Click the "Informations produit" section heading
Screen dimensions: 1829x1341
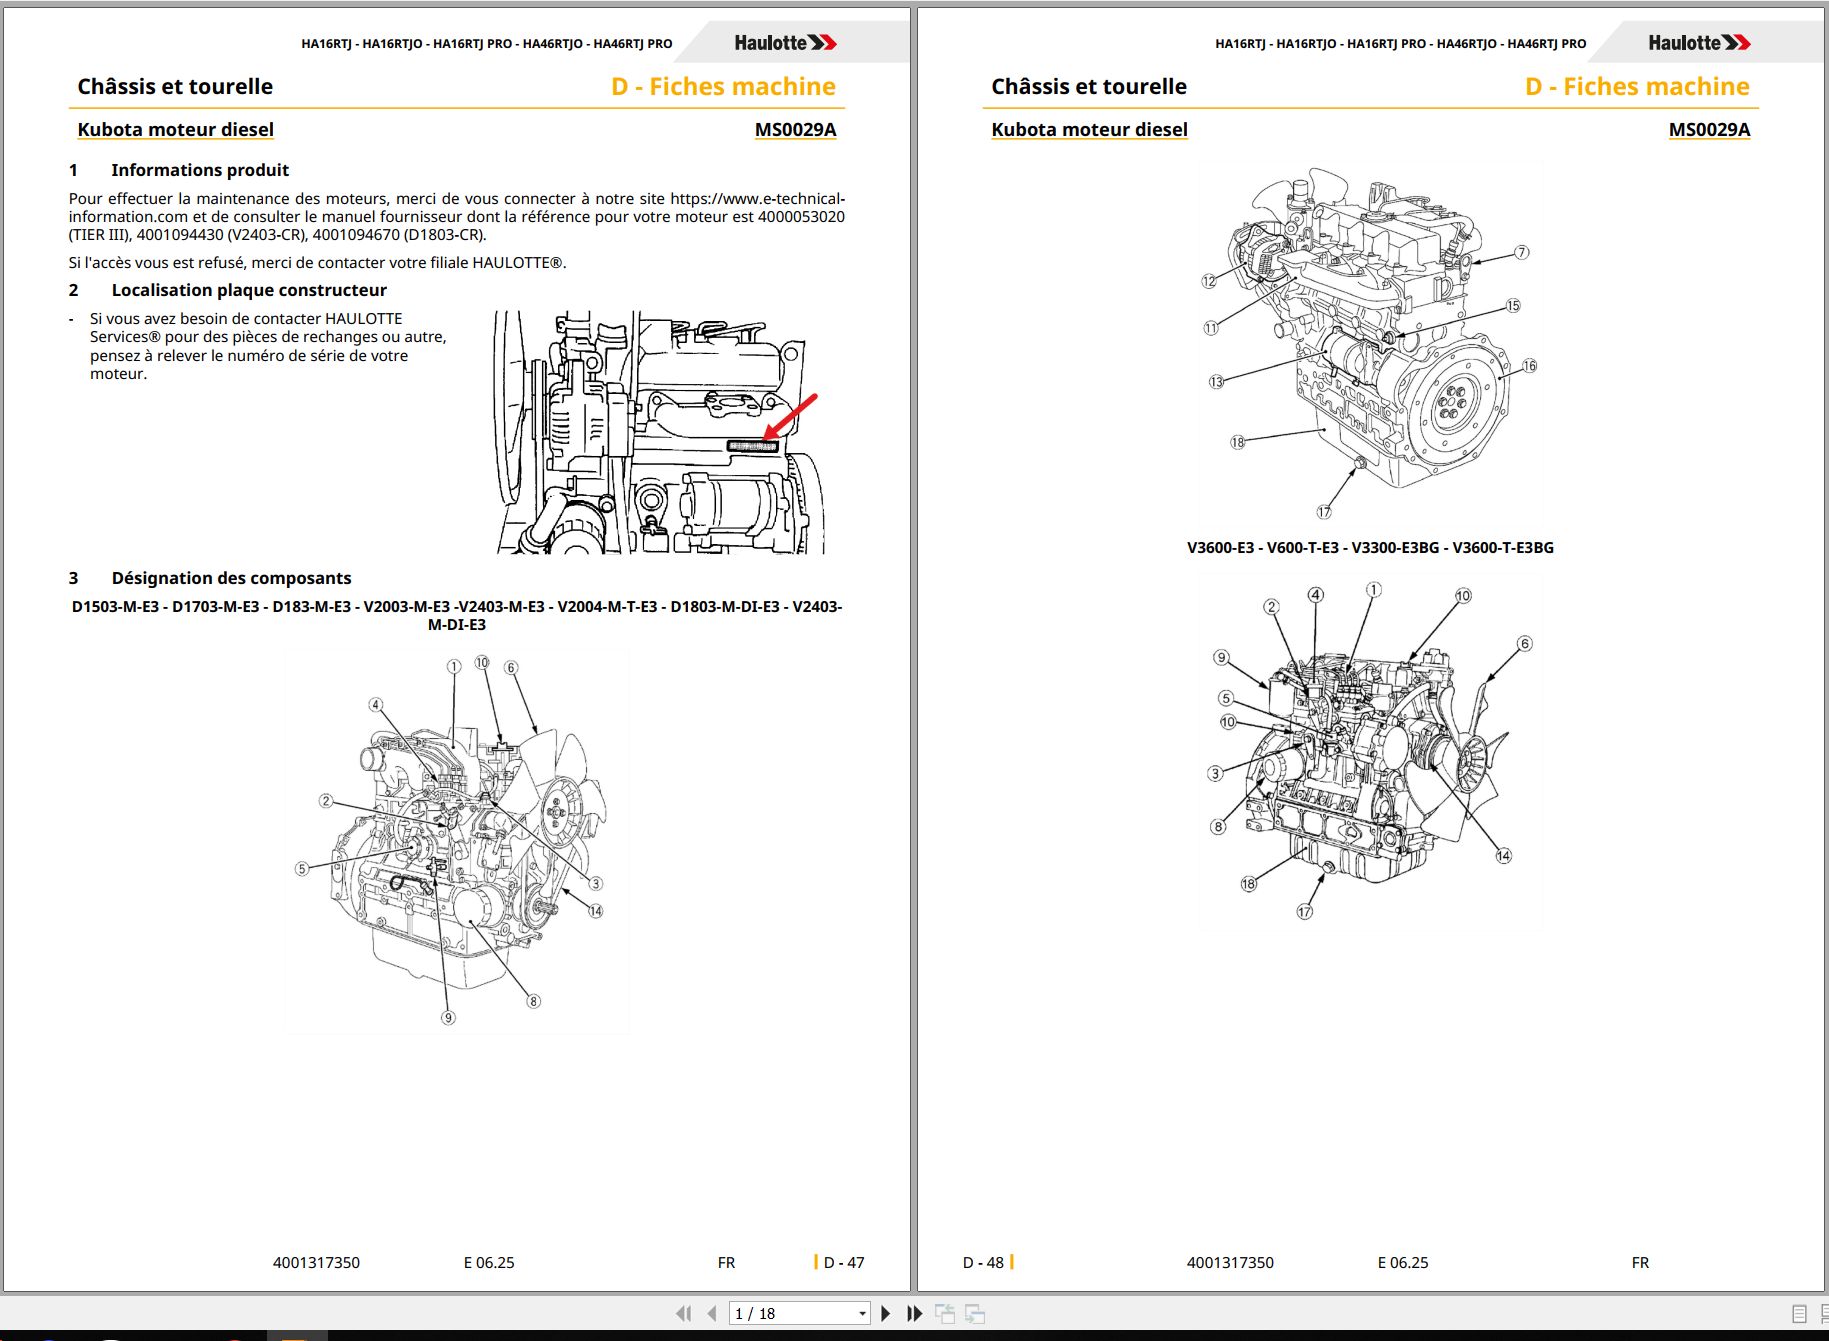200,170
